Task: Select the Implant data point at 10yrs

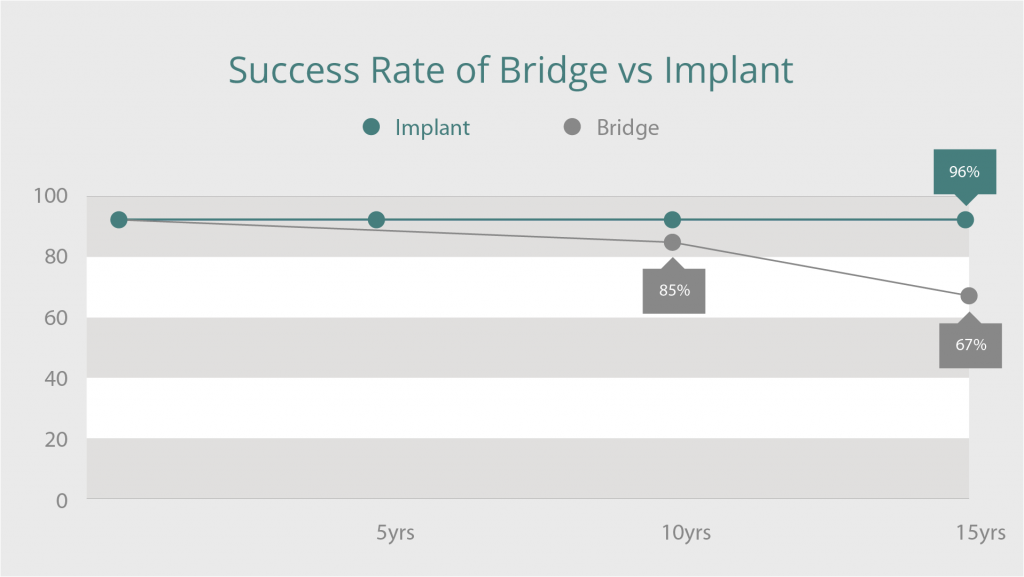Action: (672, 220)
